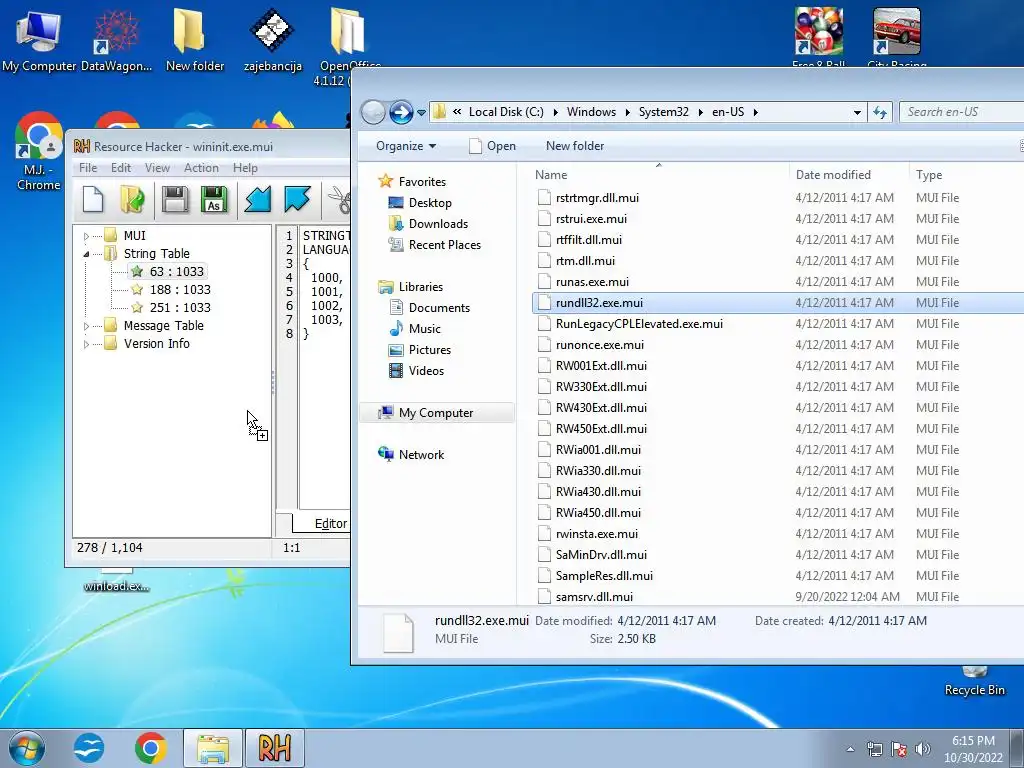Click the Resource Hacker taskbar button
The image size is (1024, 768).
(274, 748)
